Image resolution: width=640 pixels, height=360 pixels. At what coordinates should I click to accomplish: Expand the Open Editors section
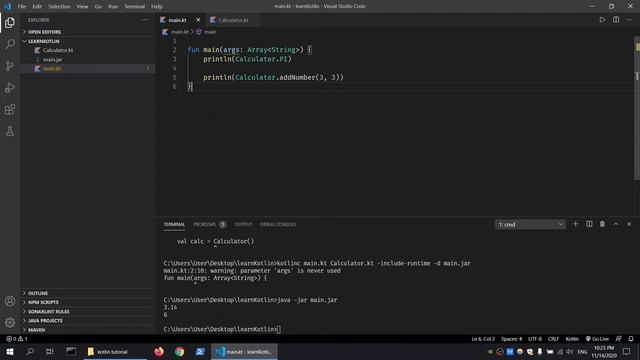pyautogui.click(x=88, y=32)
